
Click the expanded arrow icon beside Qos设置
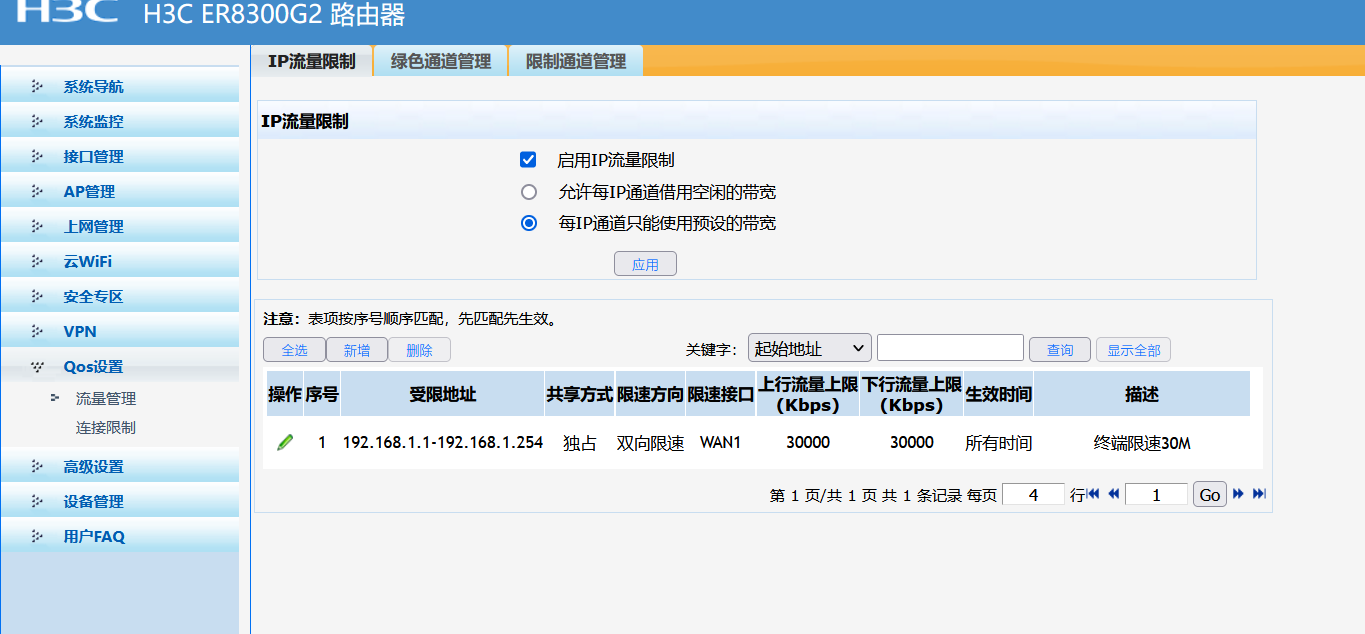38,366
